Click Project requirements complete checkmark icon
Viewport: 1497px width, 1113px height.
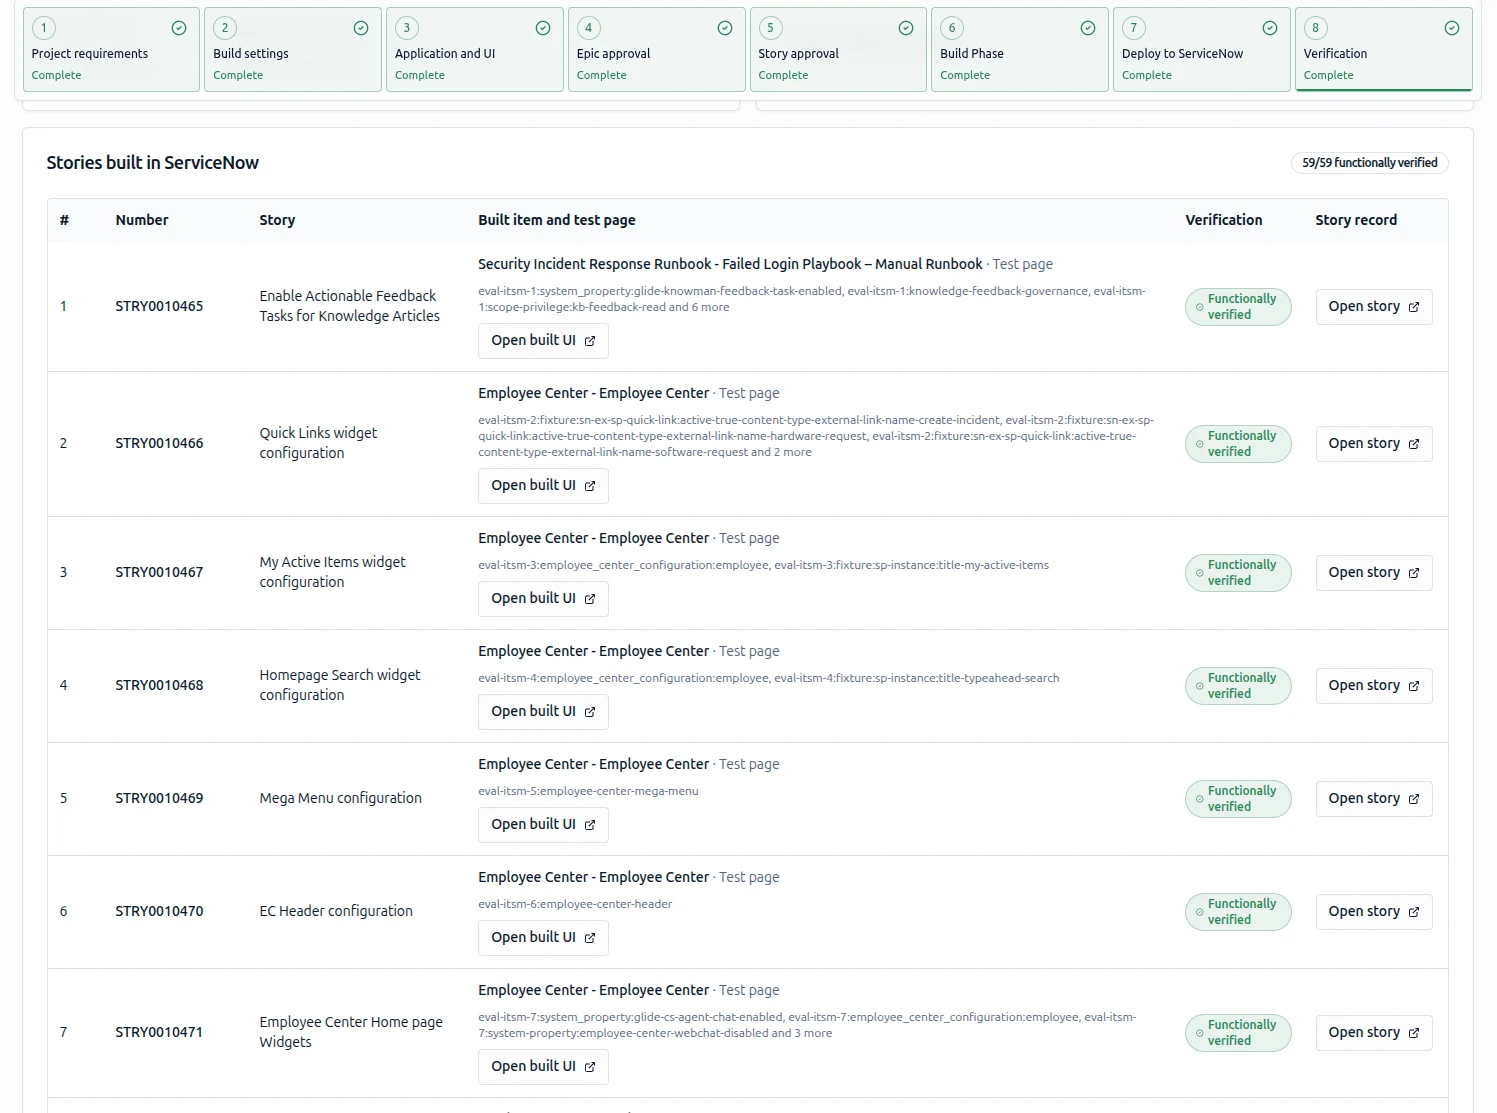[x=179, y=28]
